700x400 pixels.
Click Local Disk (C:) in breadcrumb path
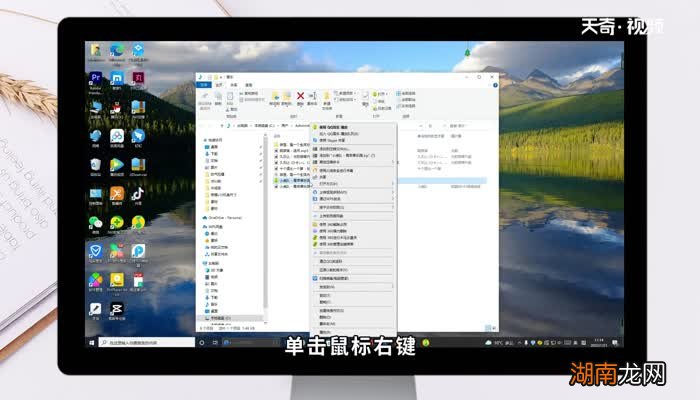265,126
